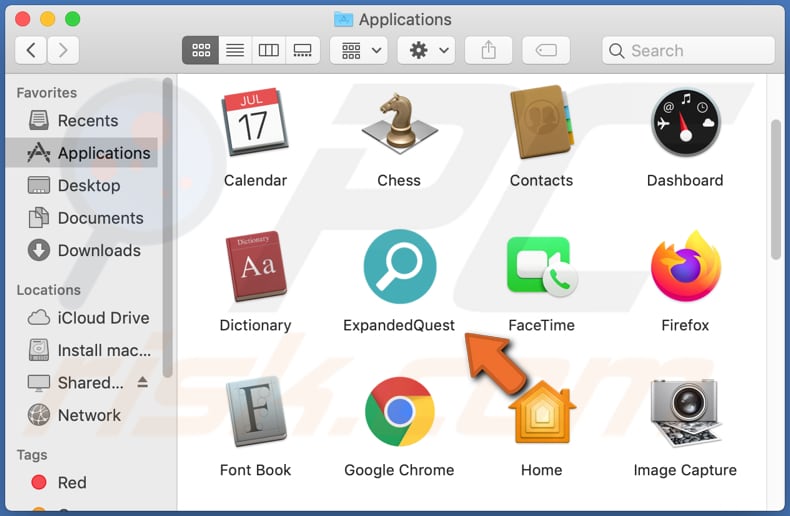Open Downloads in the sidebar

click(x=83, y=250)
